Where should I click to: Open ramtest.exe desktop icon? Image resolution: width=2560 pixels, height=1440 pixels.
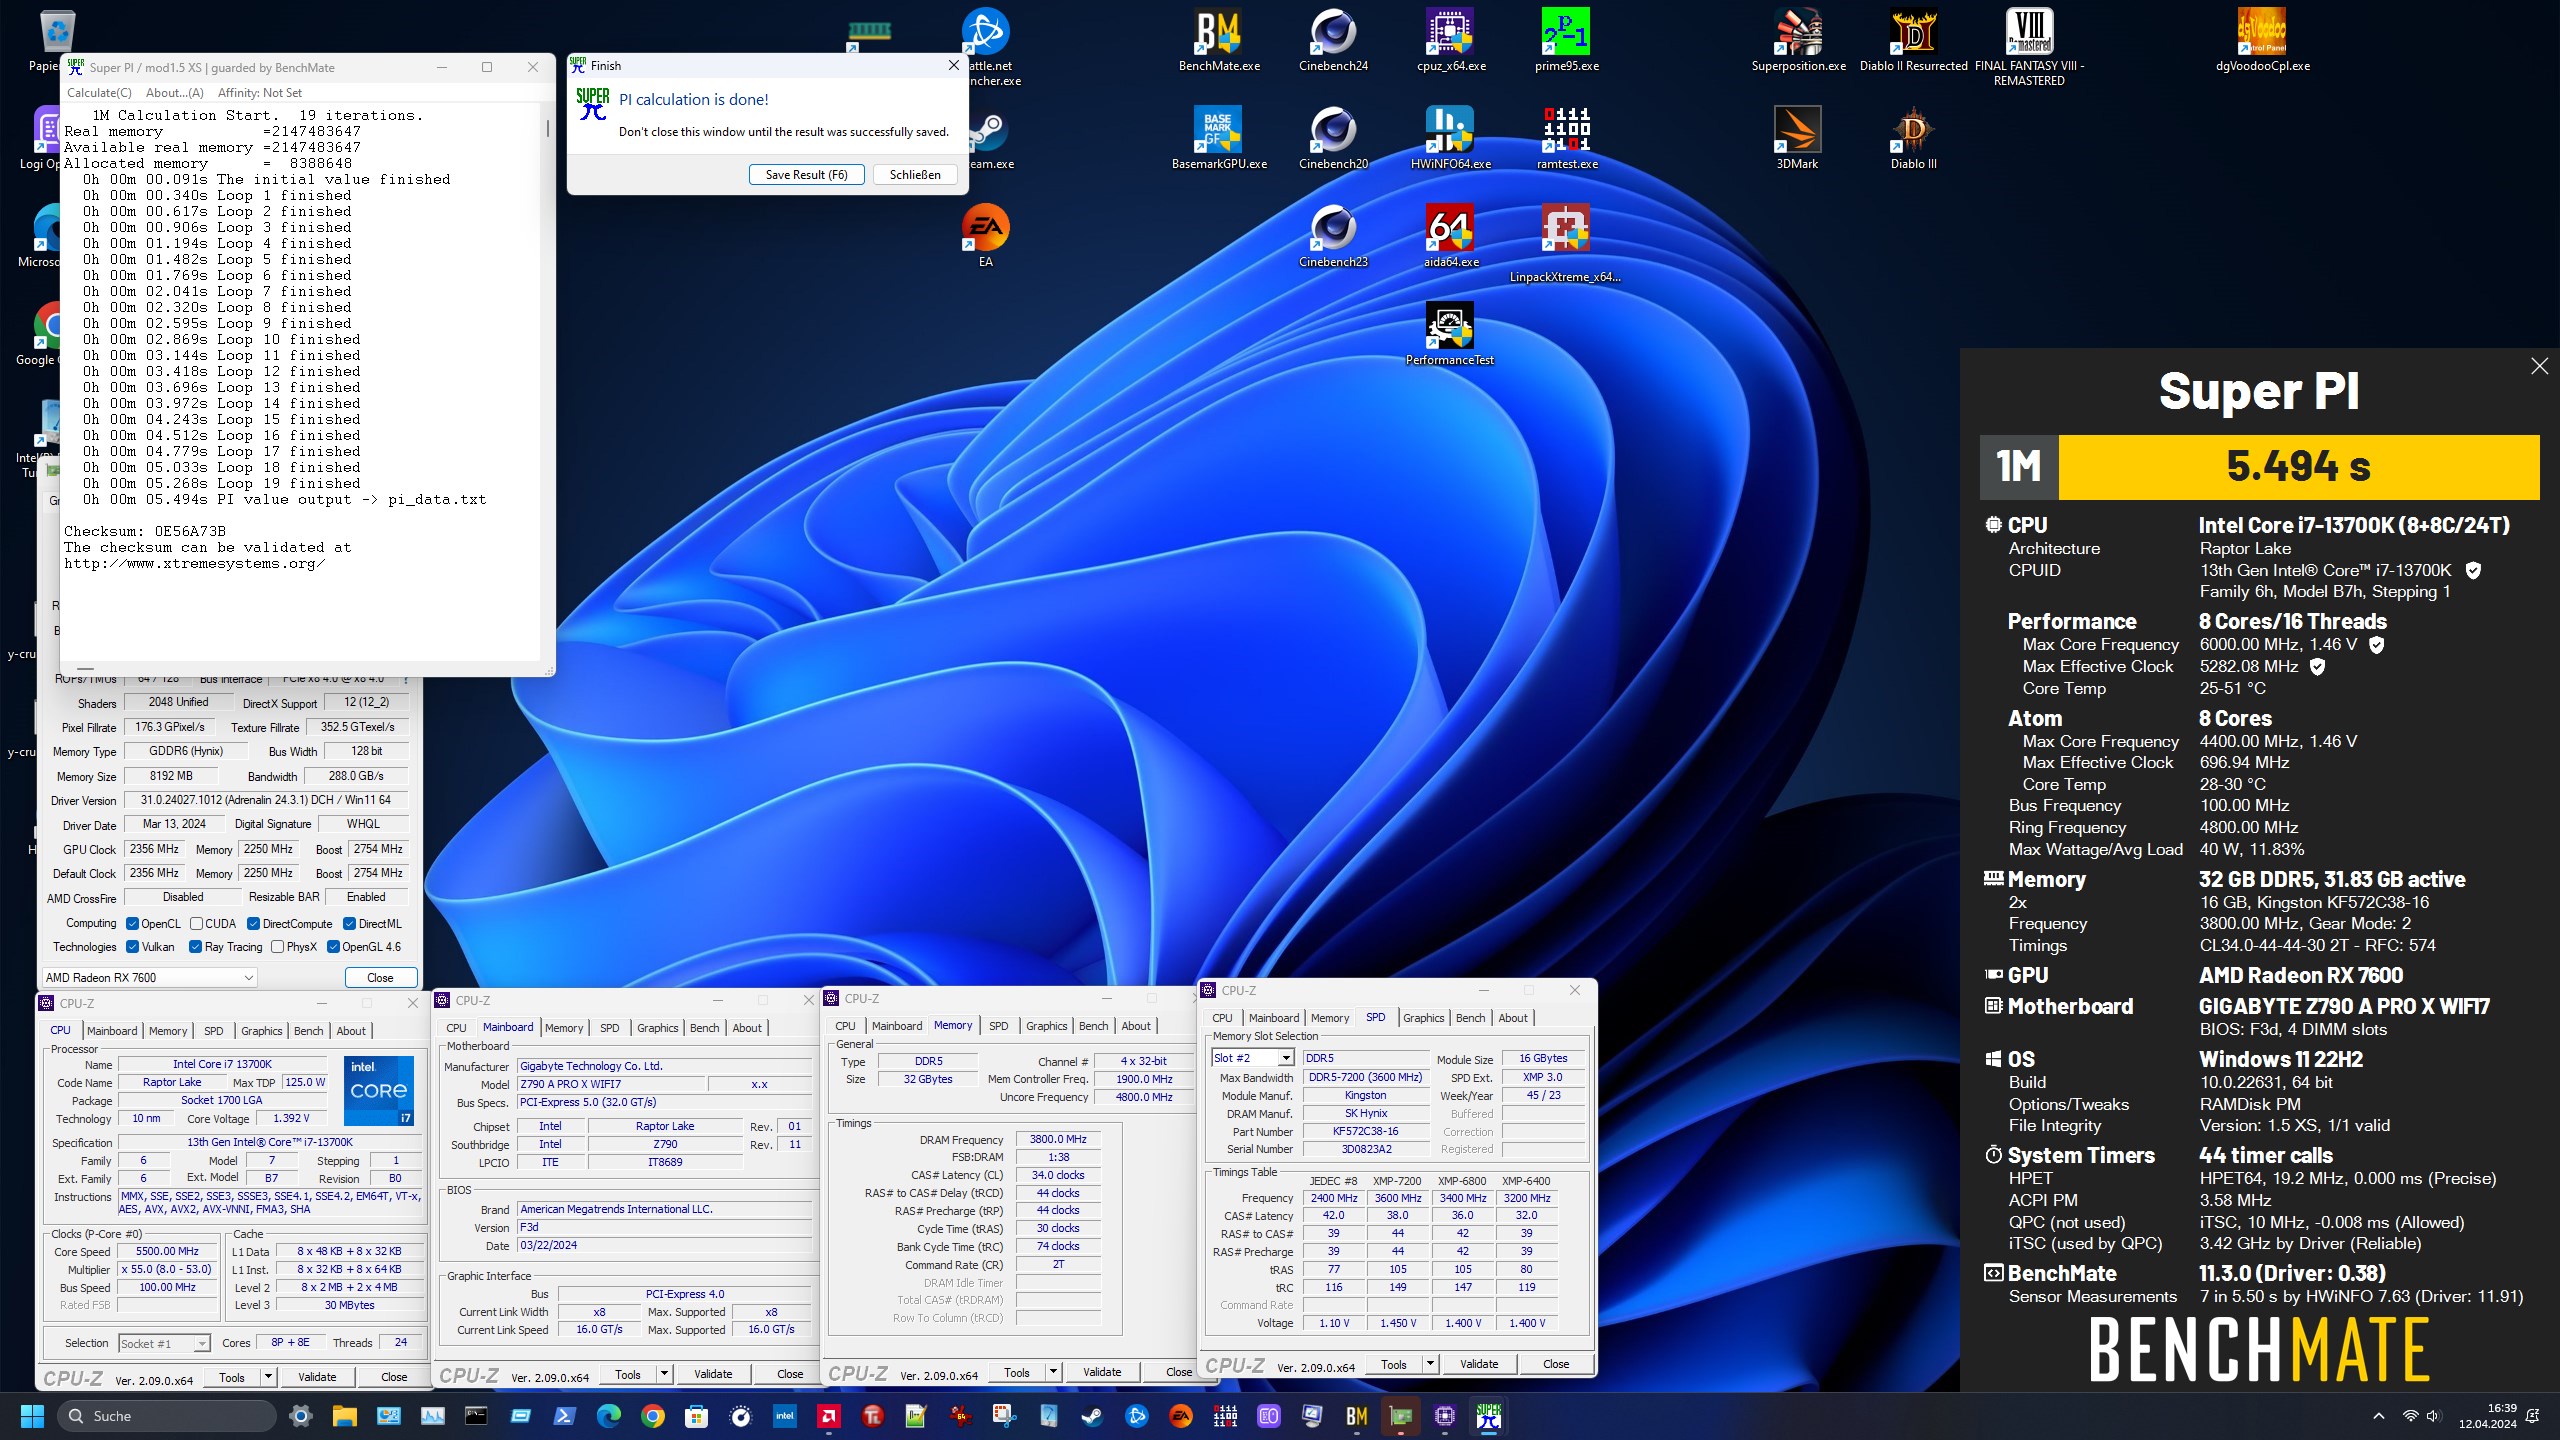[1566, 138]
